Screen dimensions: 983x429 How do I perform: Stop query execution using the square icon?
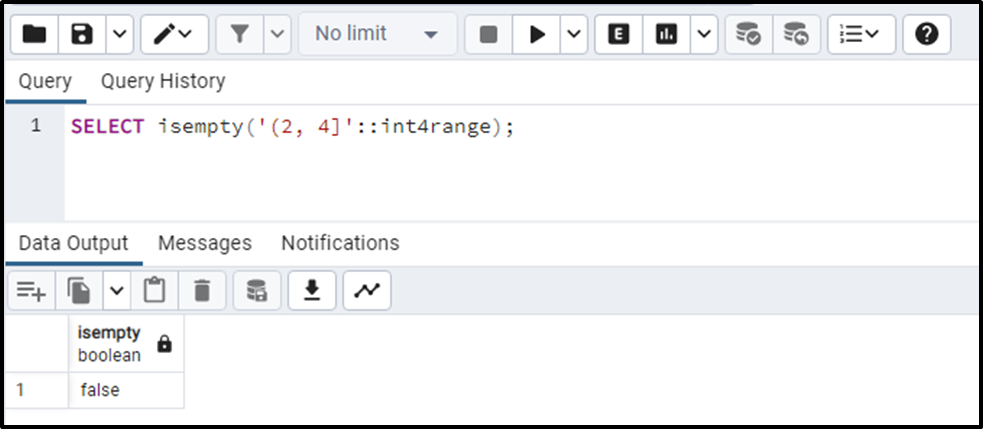488,34
